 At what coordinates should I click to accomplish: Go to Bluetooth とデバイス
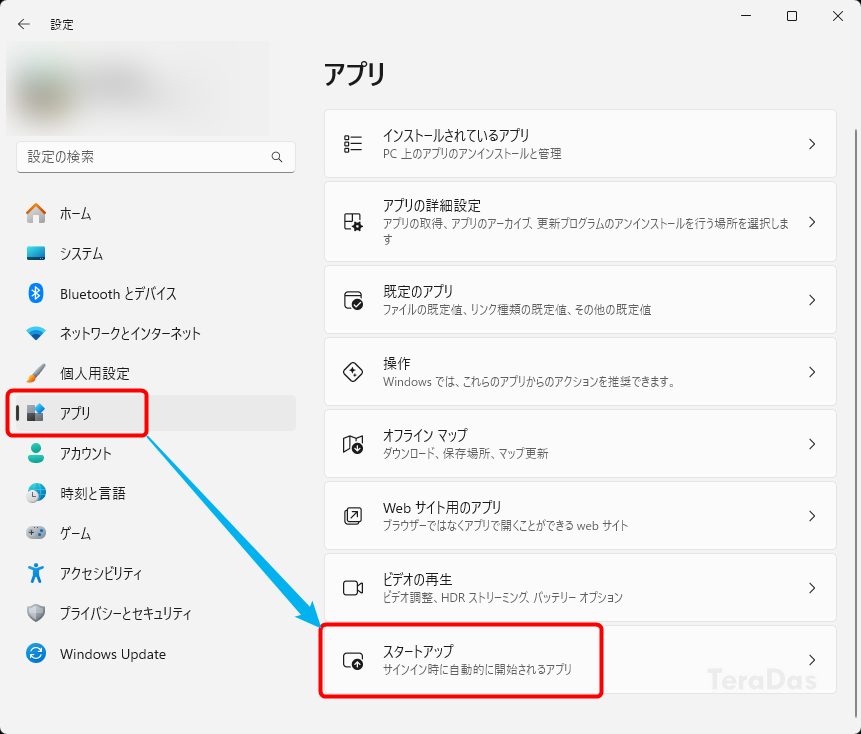point(156,294)
